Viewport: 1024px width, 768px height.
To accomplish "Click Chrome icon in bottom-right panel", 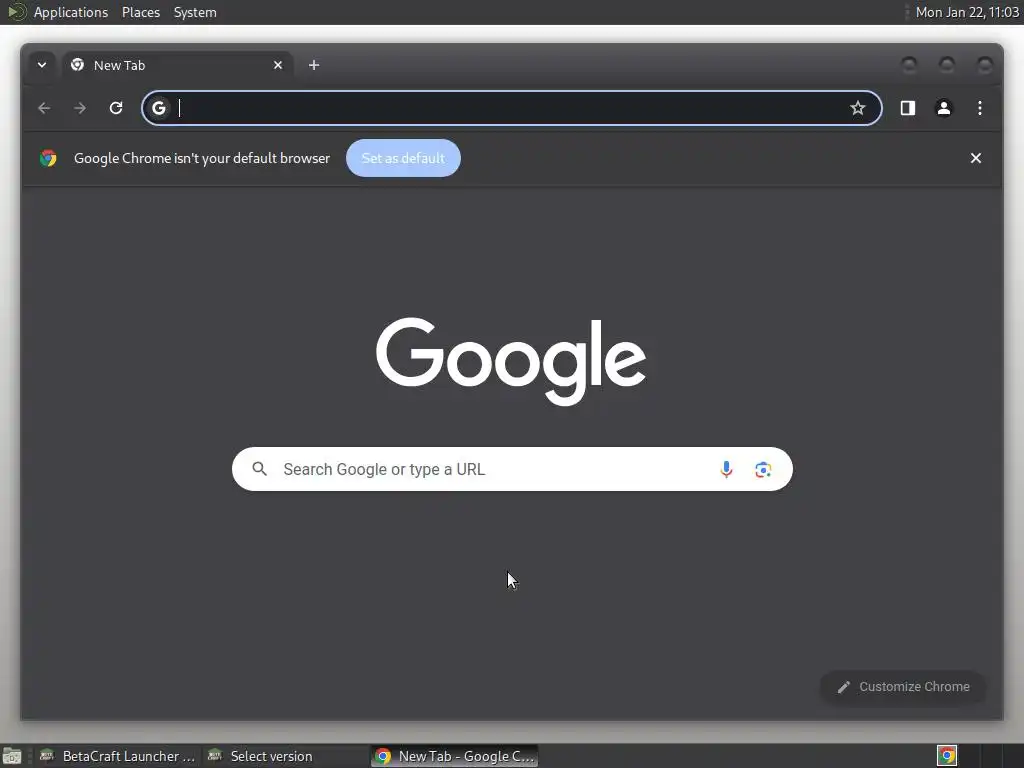I will click(947, 756).
